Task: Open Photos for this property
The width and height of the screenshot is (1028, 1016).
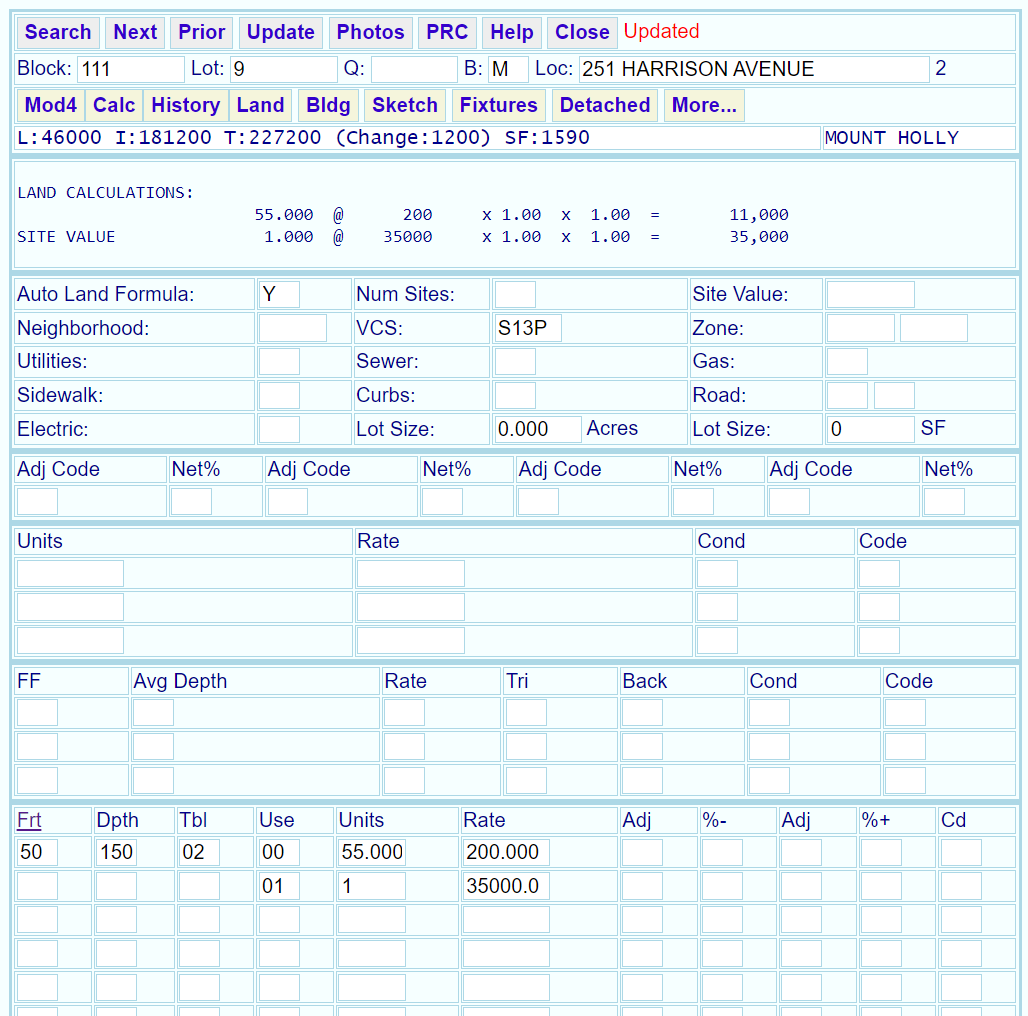Action: pos(370,32)
